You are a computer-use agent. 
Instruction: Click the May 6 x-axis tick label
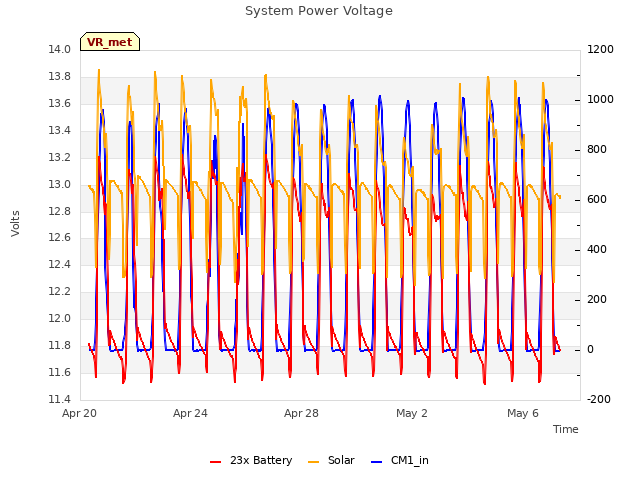523,413
